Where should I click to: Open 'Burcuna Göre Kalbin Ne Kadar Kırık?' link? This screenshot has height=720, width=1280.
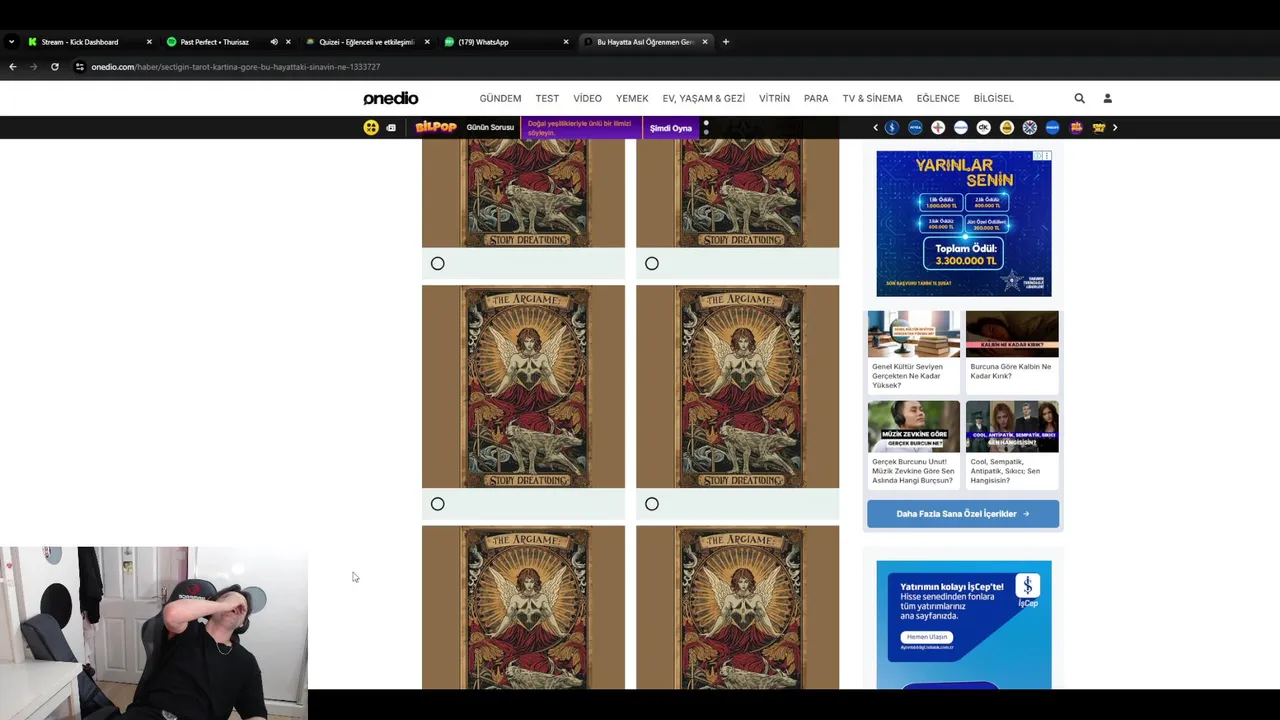click(x=1011, y=371)
